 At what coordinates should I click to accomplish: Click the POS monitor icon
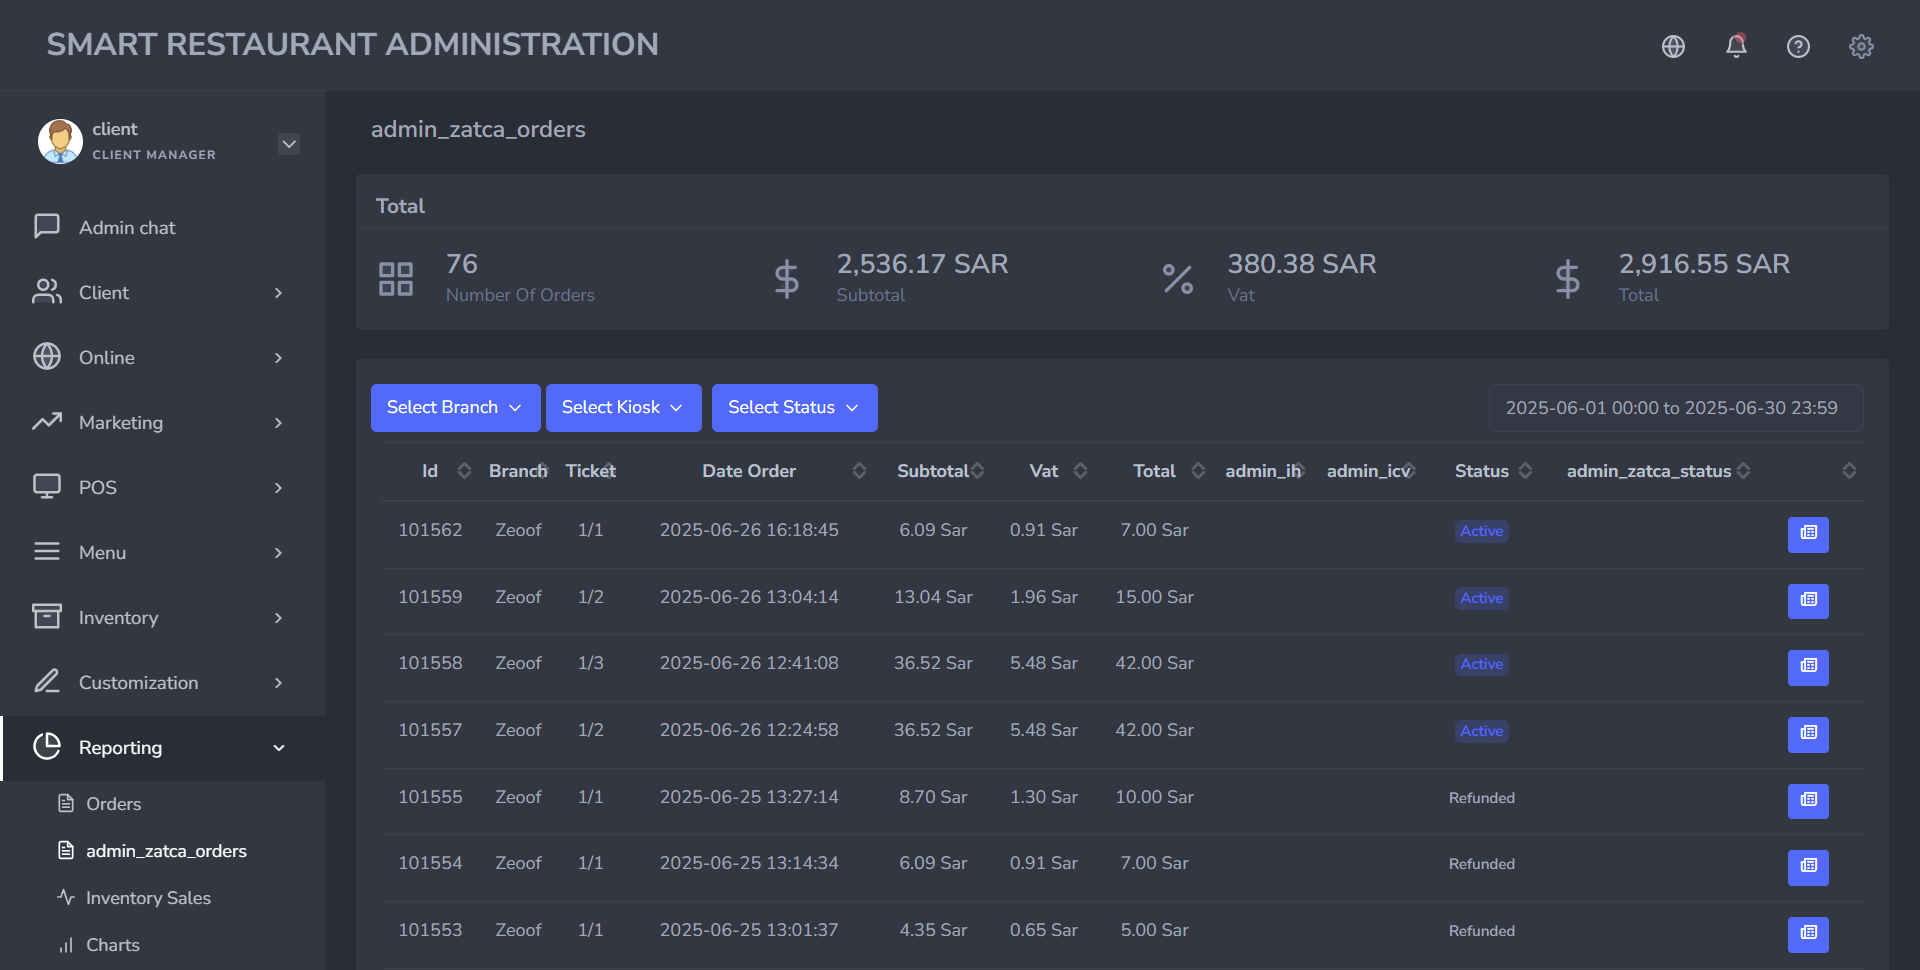(47, 486)
